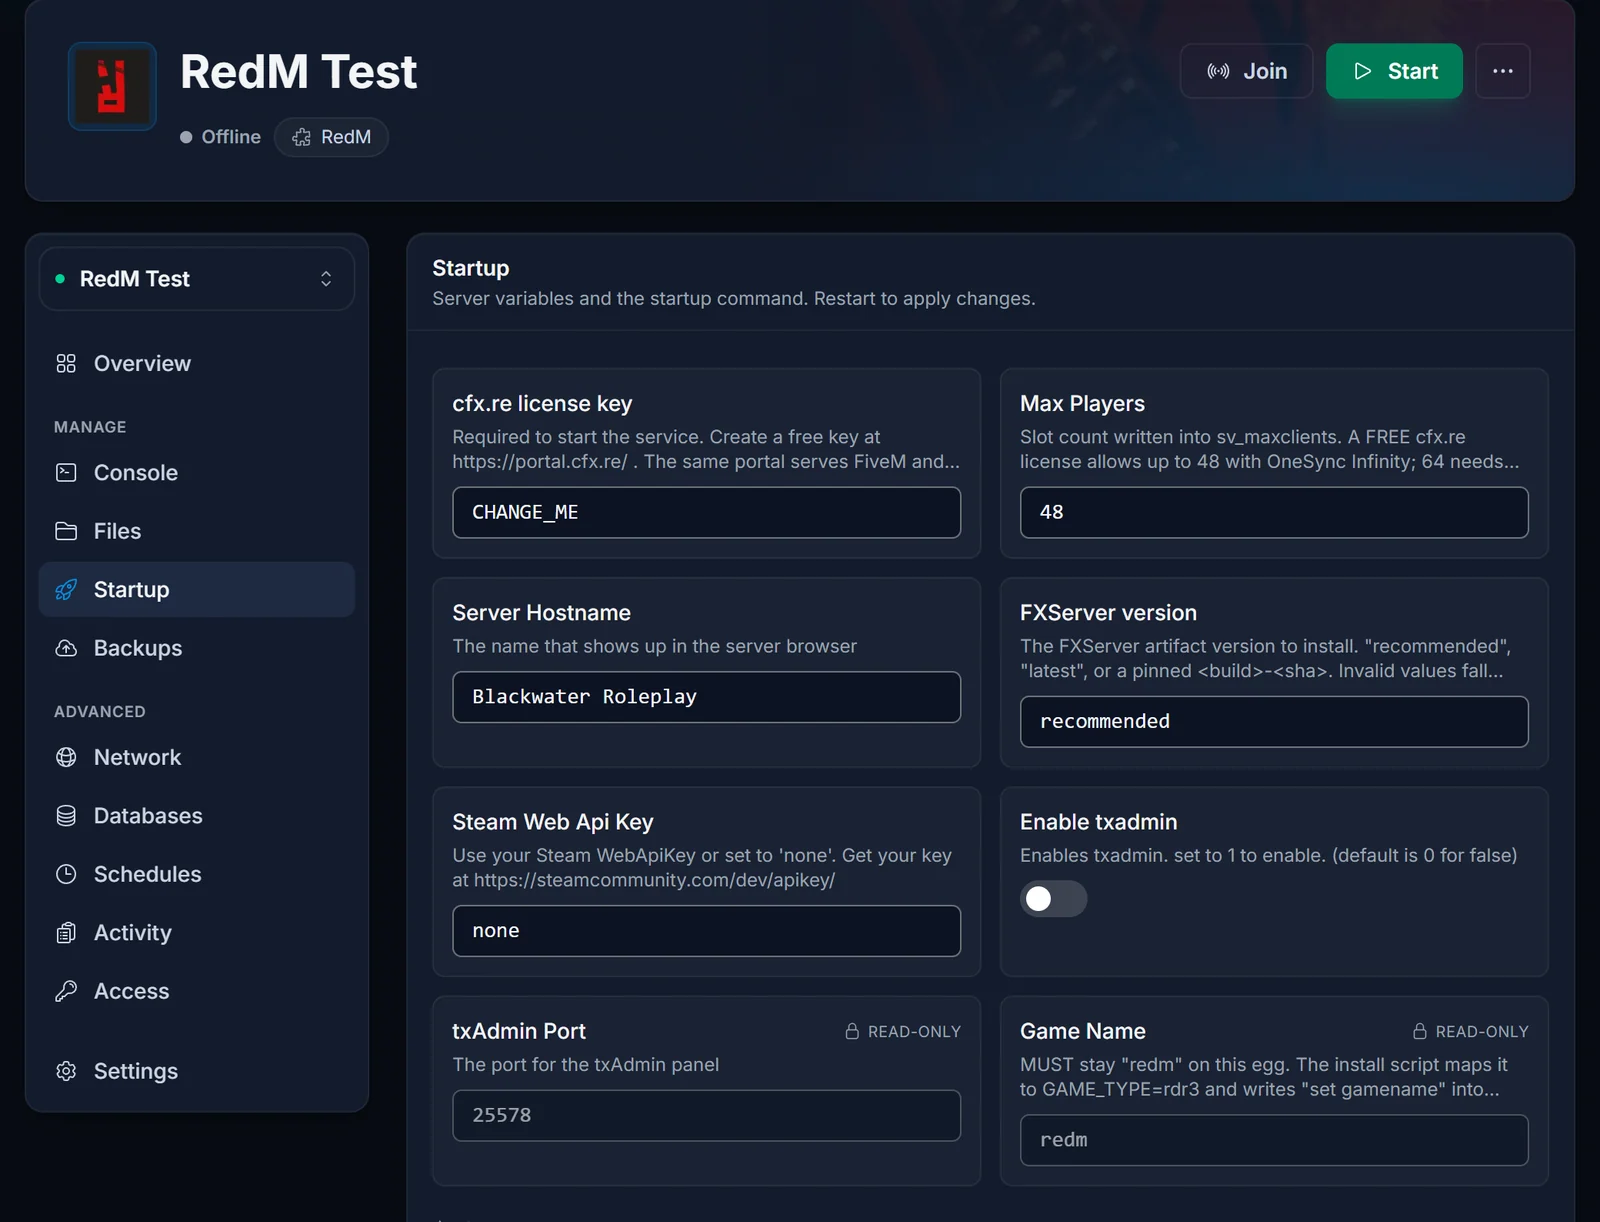Click the Schedules clock icon
The image size is (1600, 1222).
coord(66,874)
